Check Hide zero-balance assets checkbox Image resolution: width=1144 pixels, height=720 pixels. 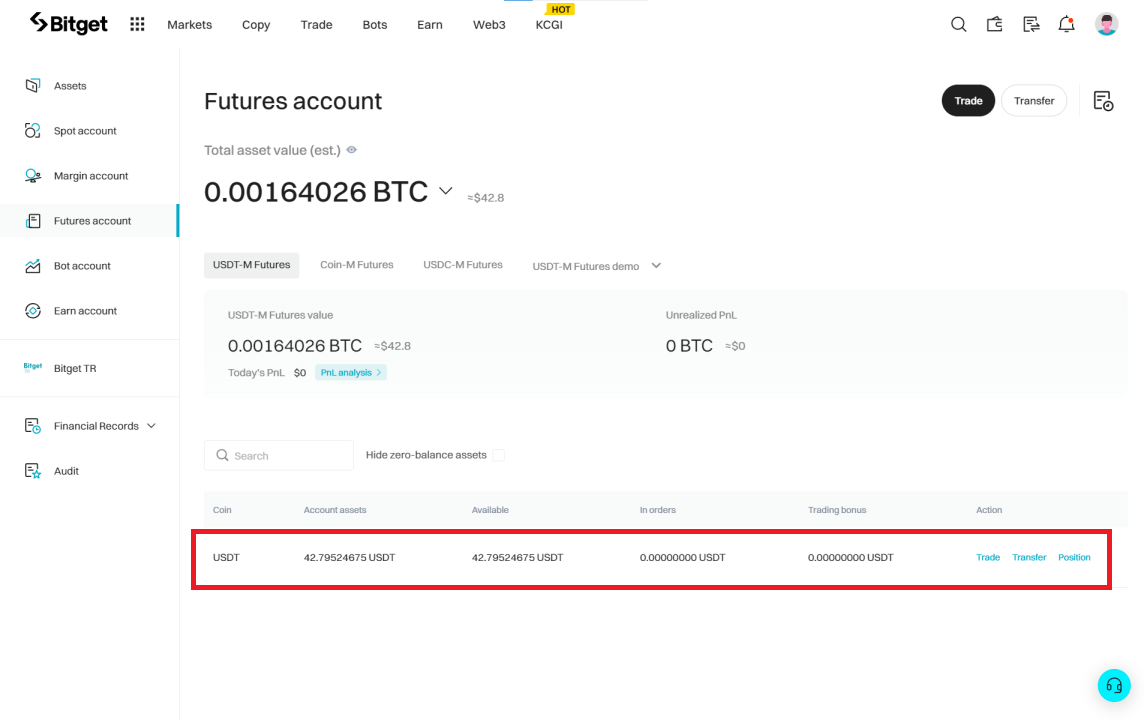pyautogui.click(x=498, y=455)
